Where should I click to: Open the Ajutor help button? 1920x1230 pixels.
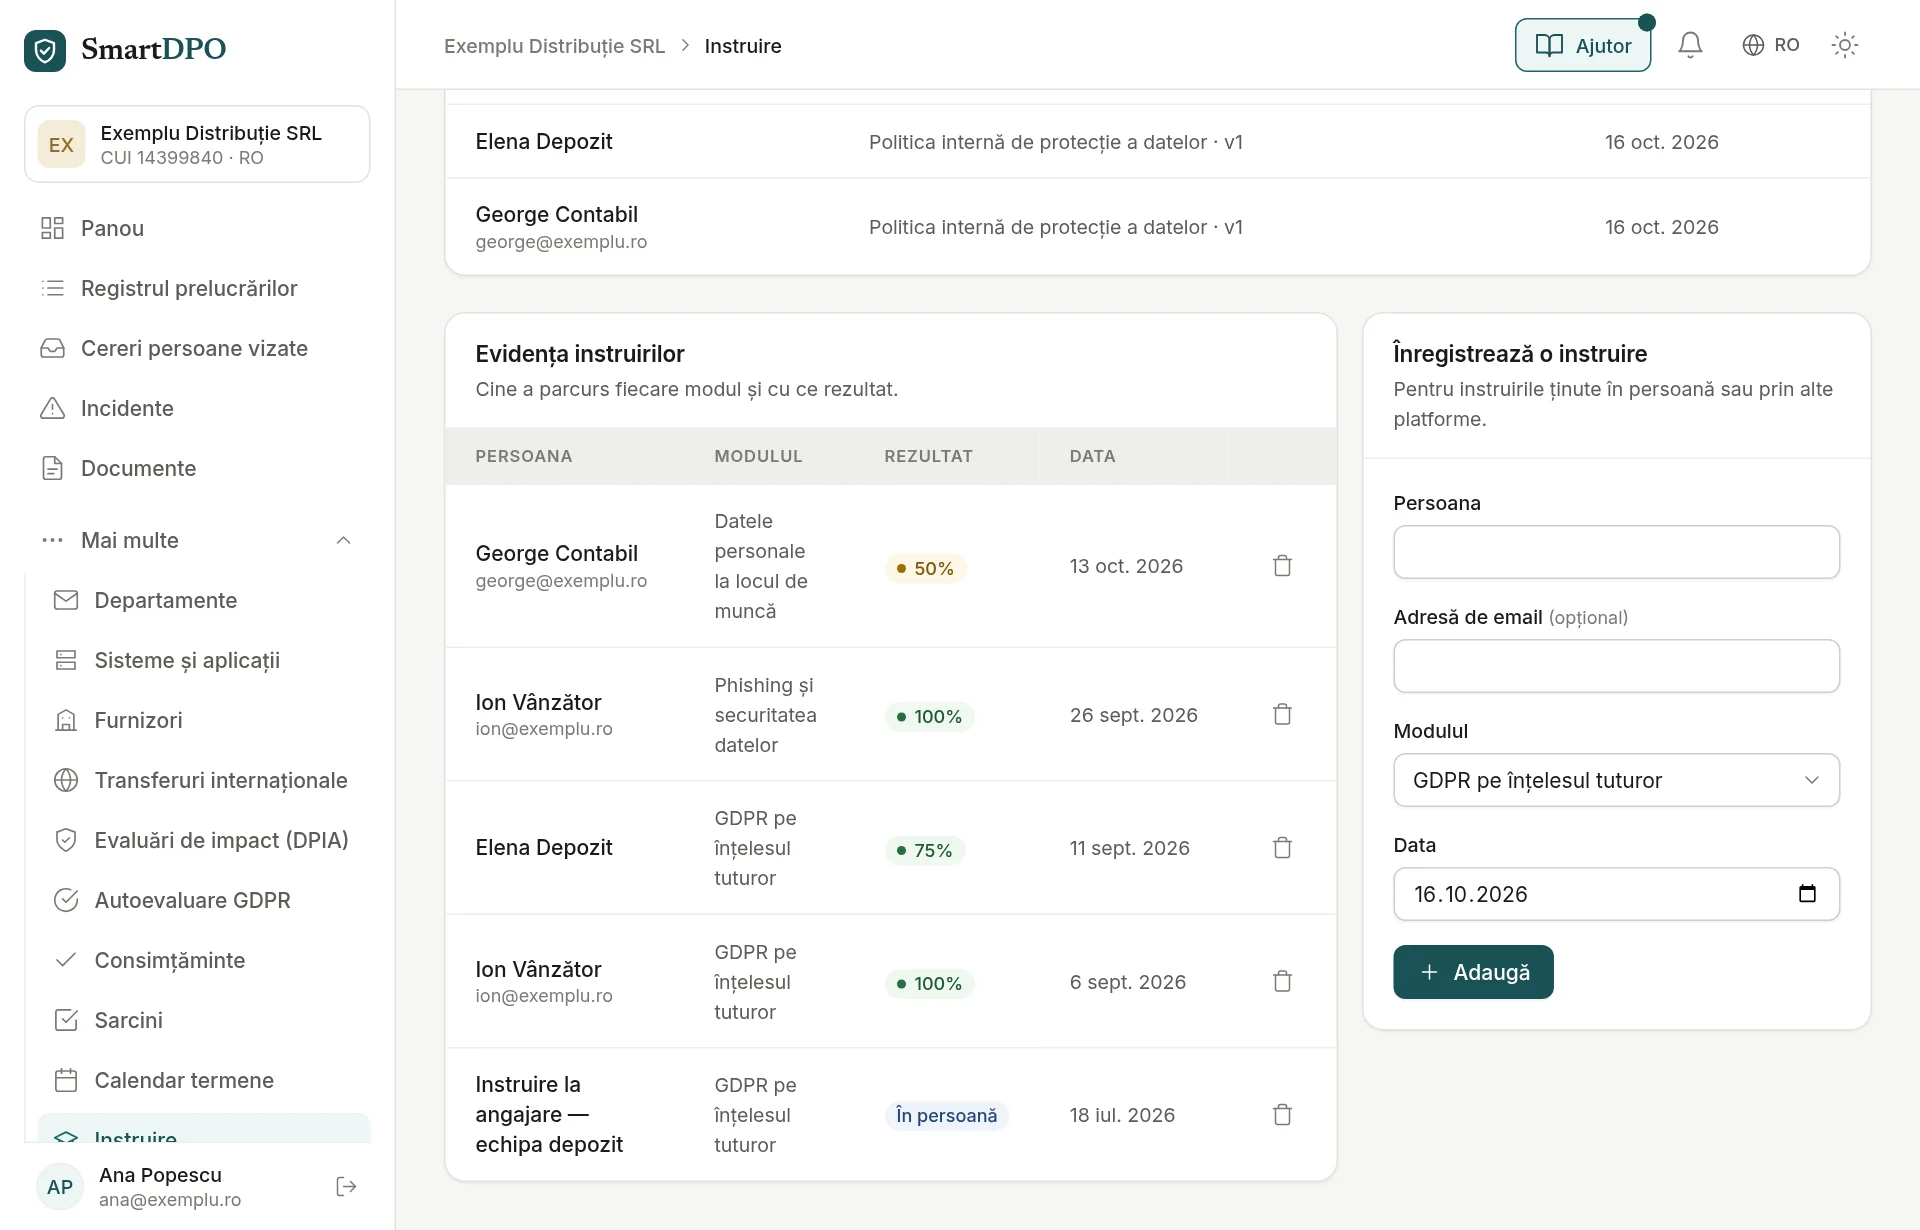1583,45
